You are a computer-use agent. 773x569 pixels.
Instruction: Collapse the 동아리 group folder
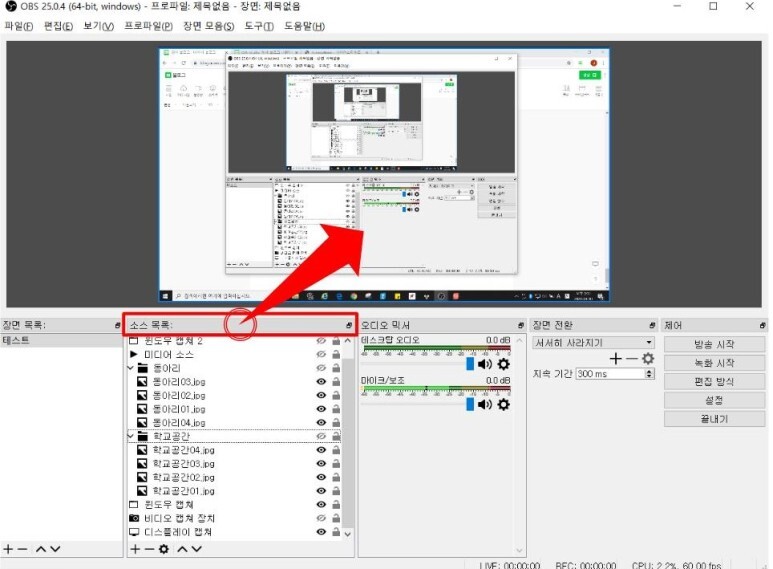131,368
